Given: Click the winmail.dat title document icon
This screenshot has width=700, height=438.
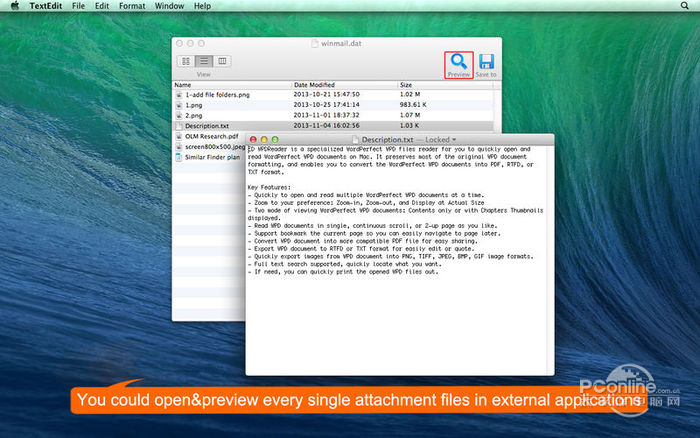Looking at the screenshot, I should 315,43.
